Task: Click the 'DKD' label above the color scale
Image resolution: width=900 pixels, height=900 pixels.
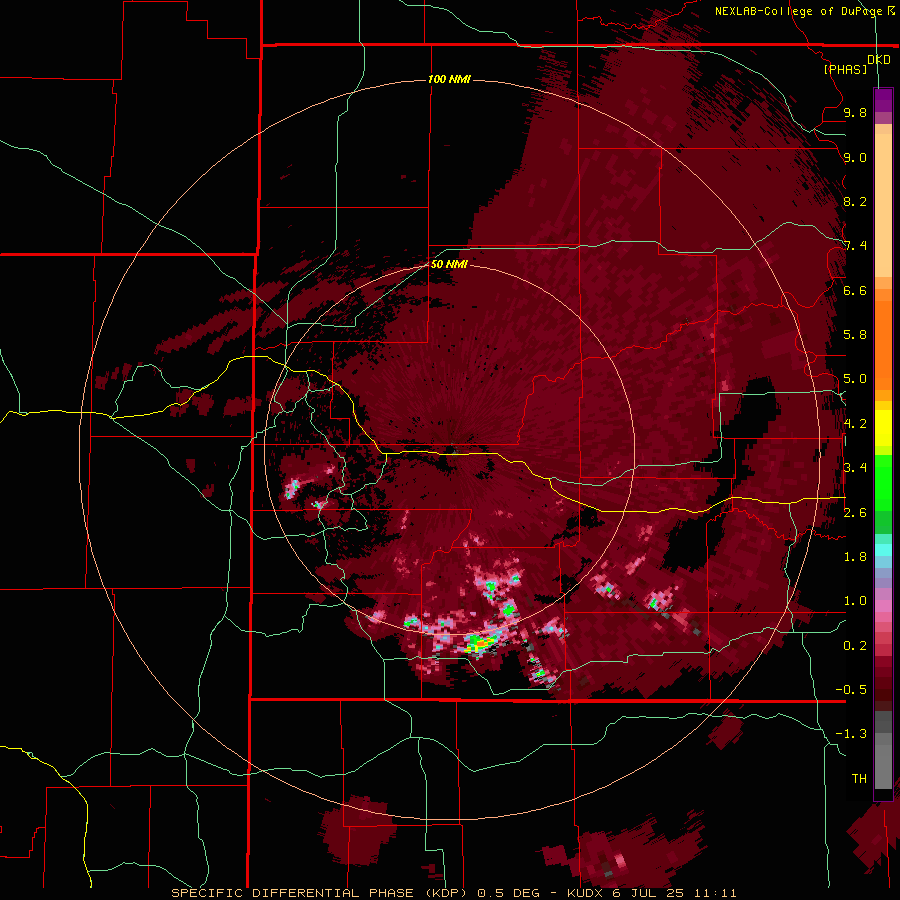Action: [879, 59]
